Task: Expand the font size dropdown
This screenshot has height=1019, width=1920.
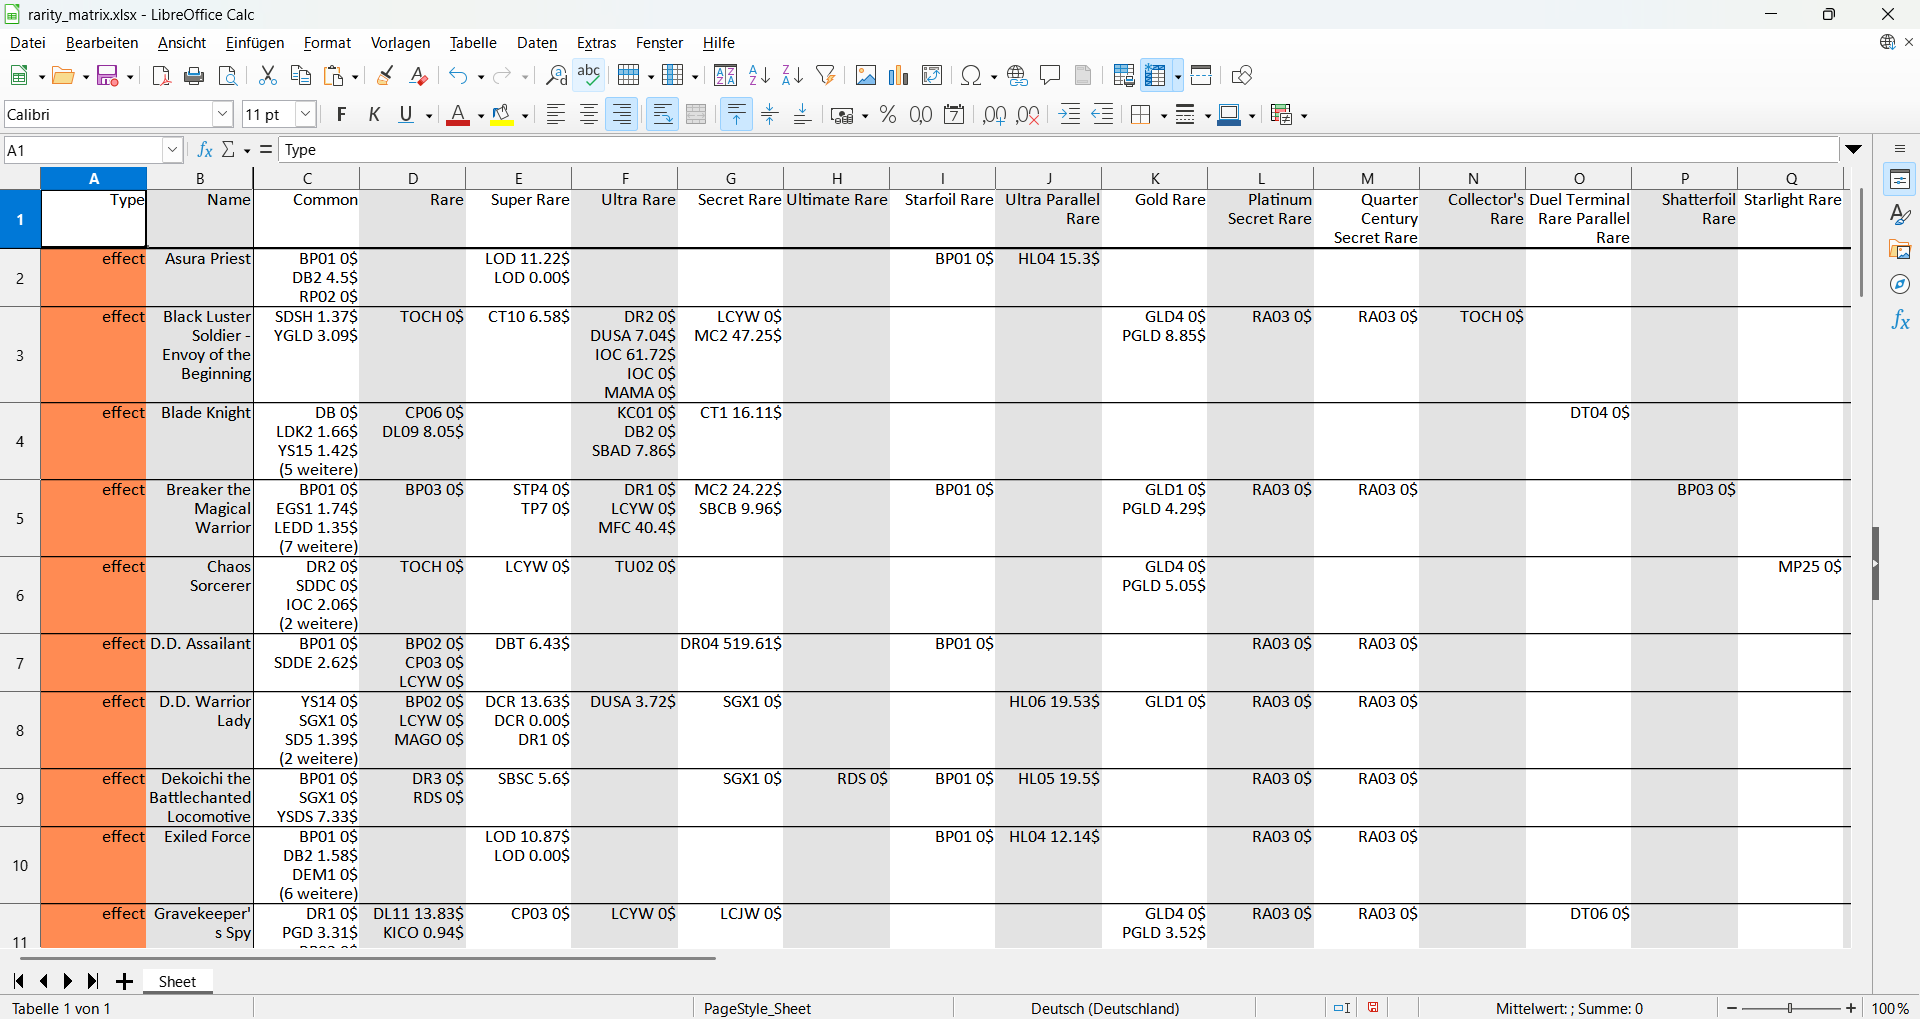Action: click(306, 115)
